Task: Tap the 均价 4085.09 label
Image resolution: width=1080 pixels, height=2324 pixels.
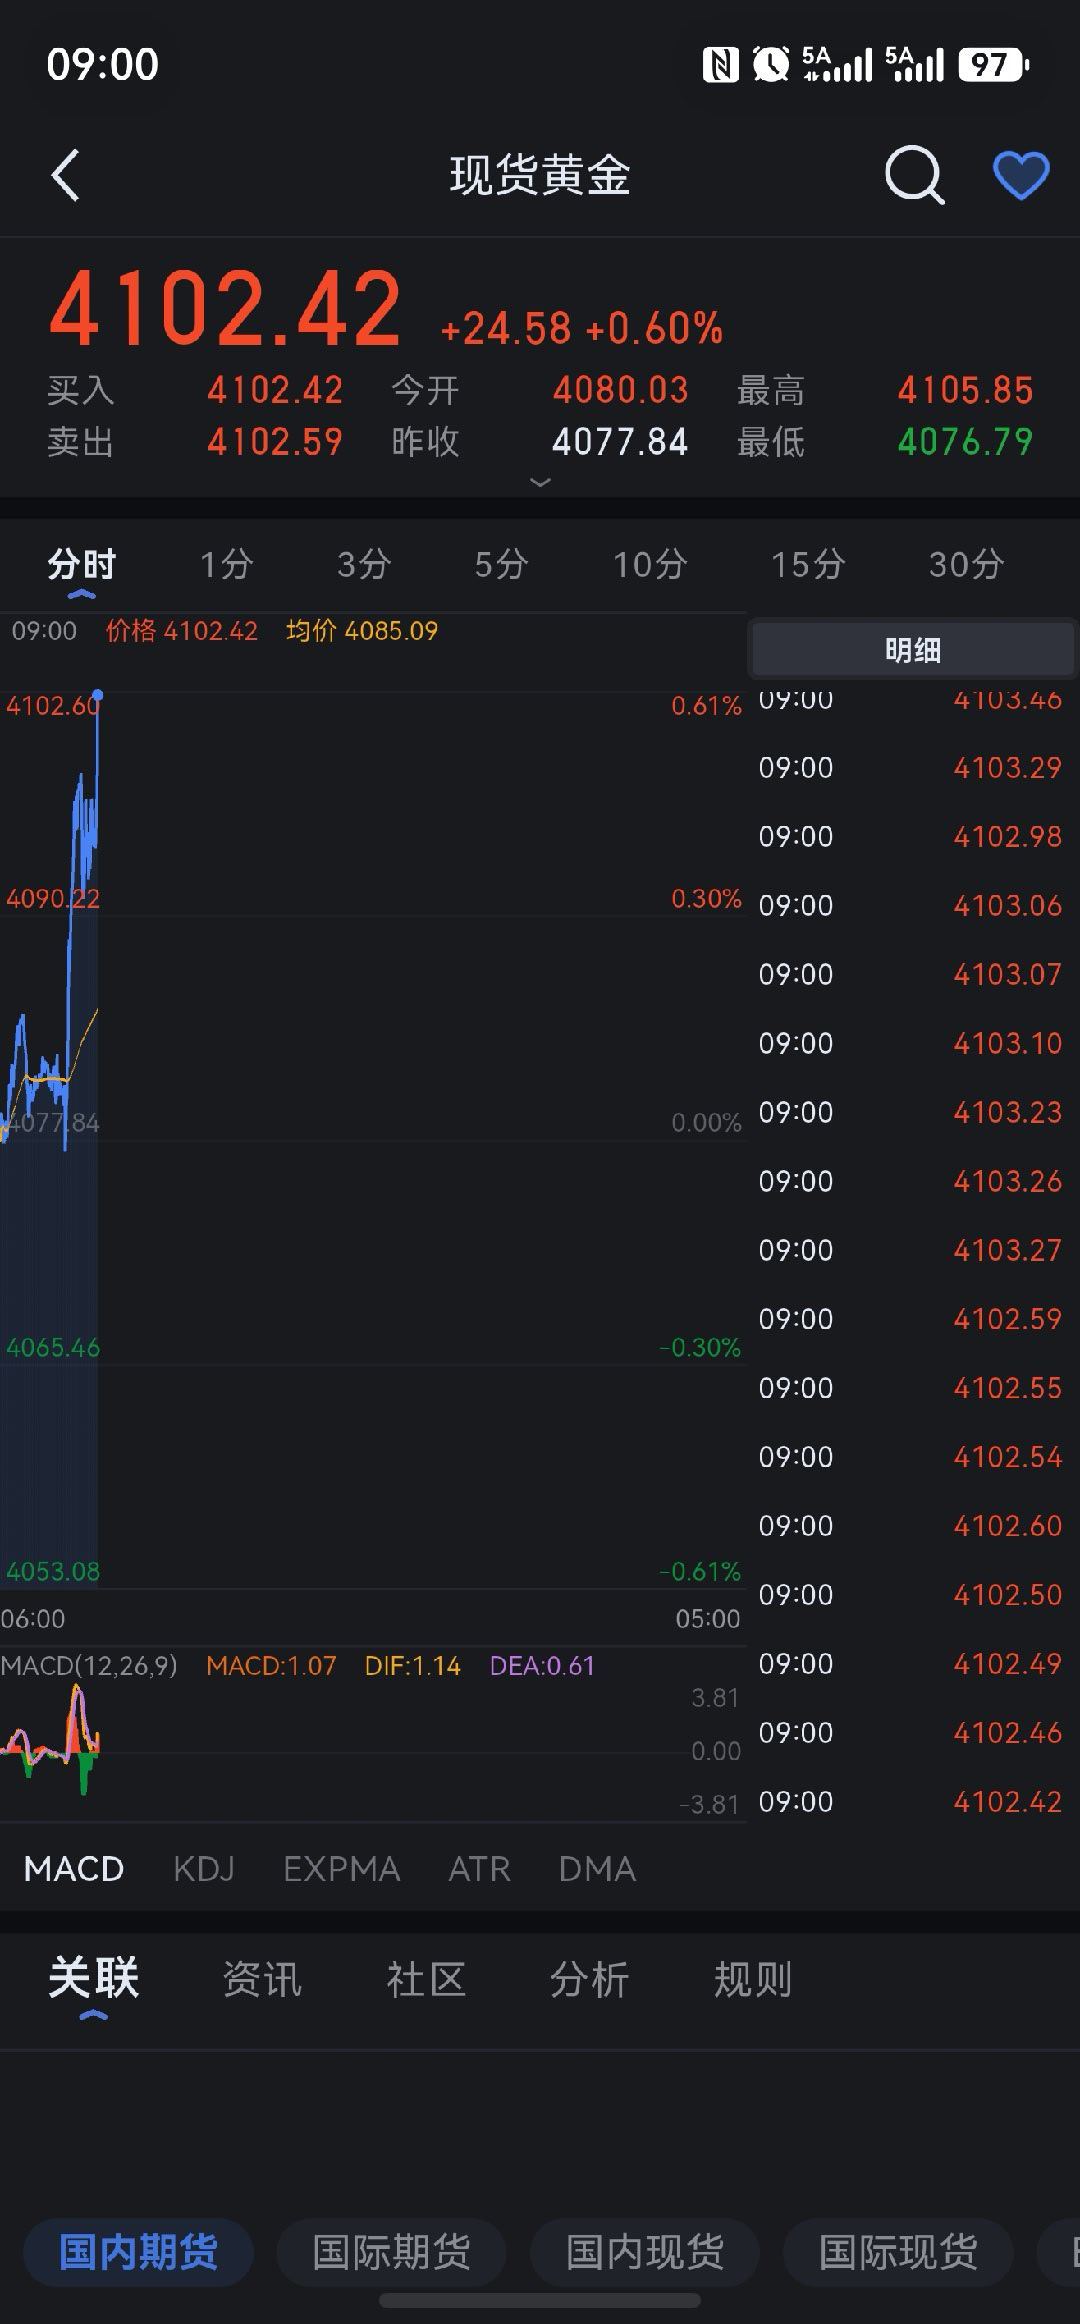Action: click(x=362, y=631)
